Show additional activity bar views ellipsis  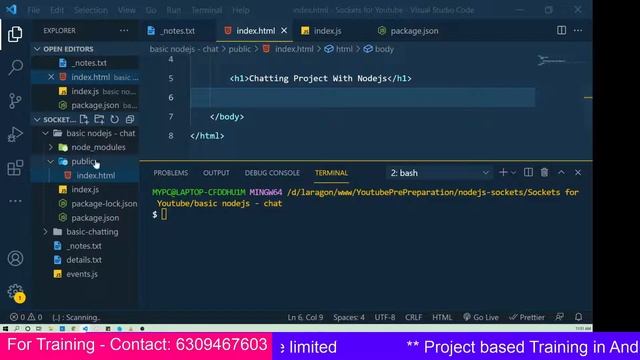click(x=15, y=201)
